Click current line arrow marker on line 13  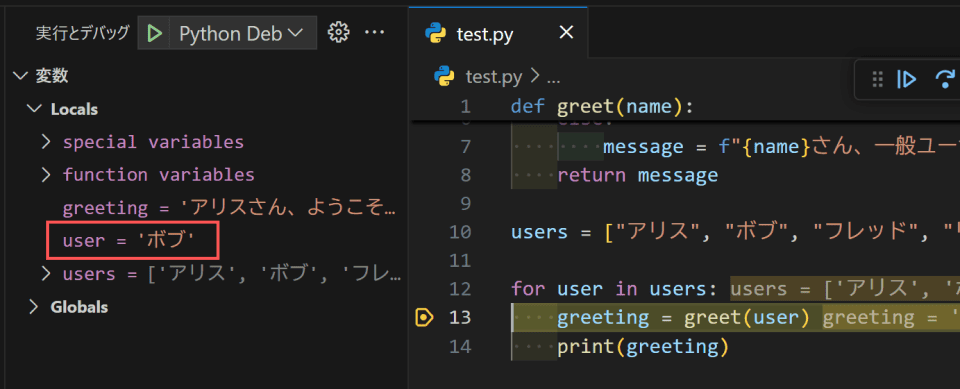click(x=424, y=317)
